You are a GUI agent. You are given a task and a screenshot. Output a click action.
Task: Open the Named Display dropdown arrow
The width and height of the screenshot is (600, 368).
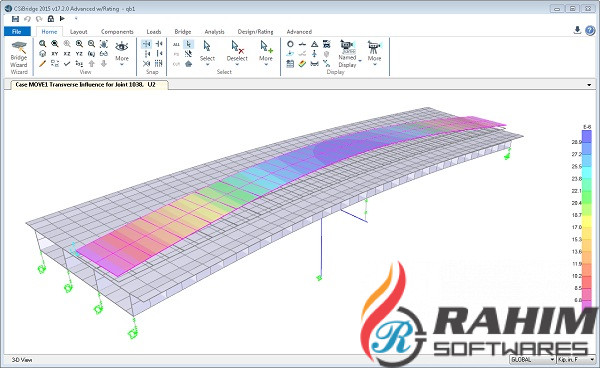click(360, 61)
